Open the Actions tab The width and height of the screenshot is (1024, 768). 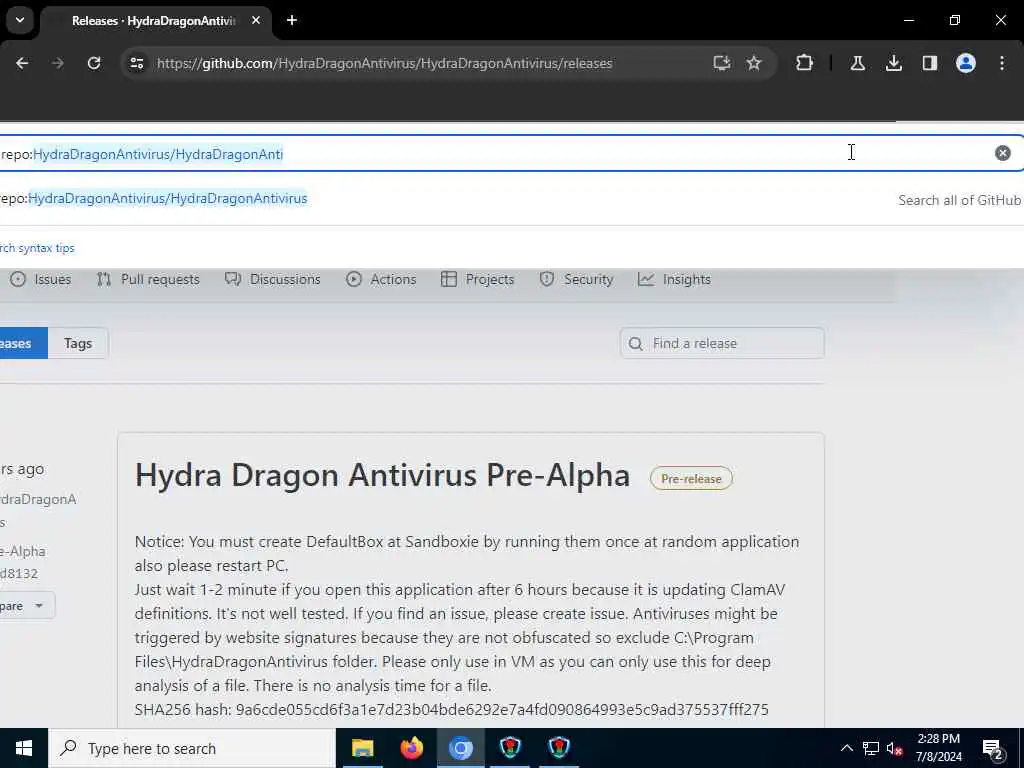point(381,280)
